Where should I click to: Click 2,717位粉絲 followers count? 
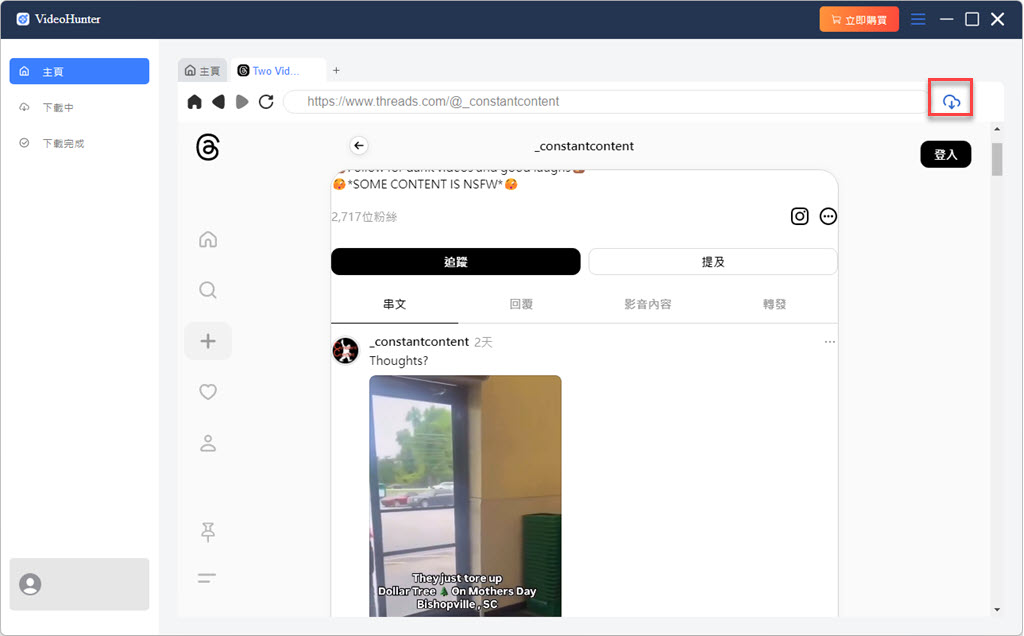(x=364, y=217)
